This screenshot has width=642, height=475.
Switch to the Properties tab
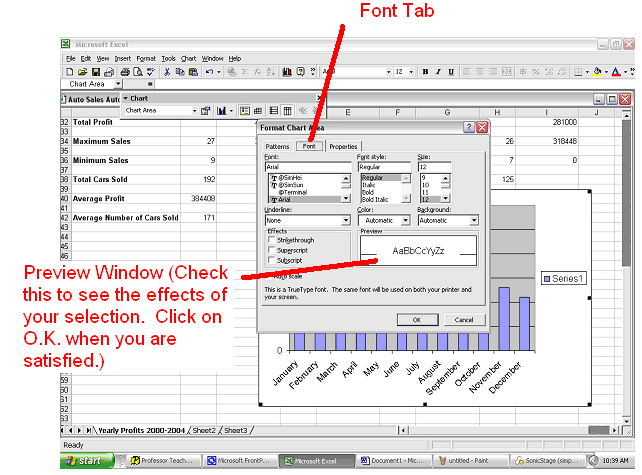coord(343,147)
